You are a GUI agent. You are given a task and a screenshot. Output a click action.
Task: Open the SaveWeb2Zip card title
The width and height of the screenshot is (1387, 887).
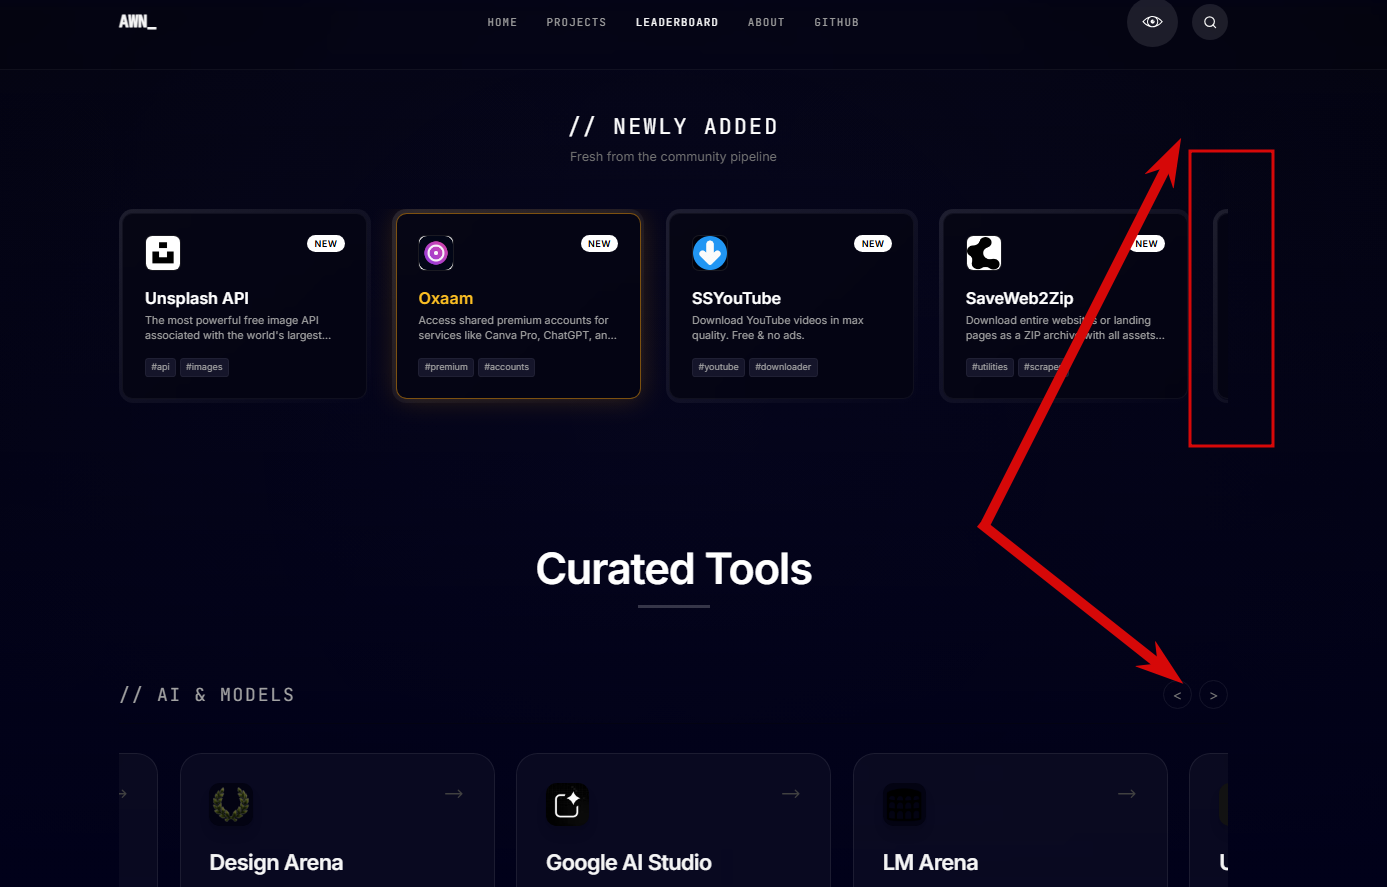(x=1019, y=298)
